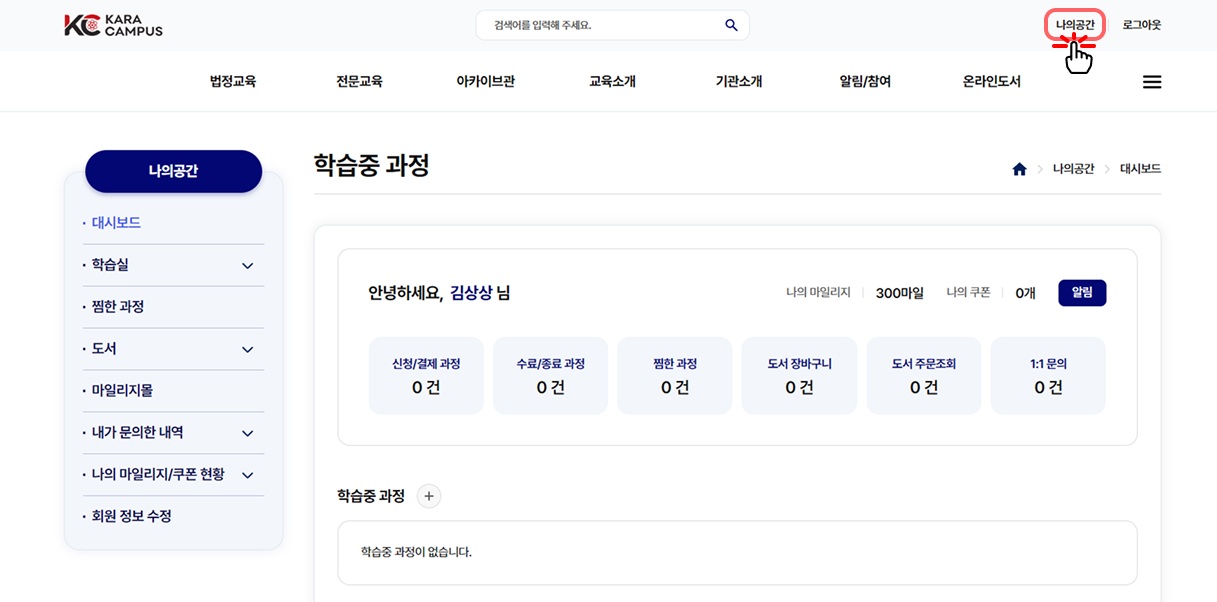Click the search magnifier icon

pyautogui.click(x=731, y=25)
